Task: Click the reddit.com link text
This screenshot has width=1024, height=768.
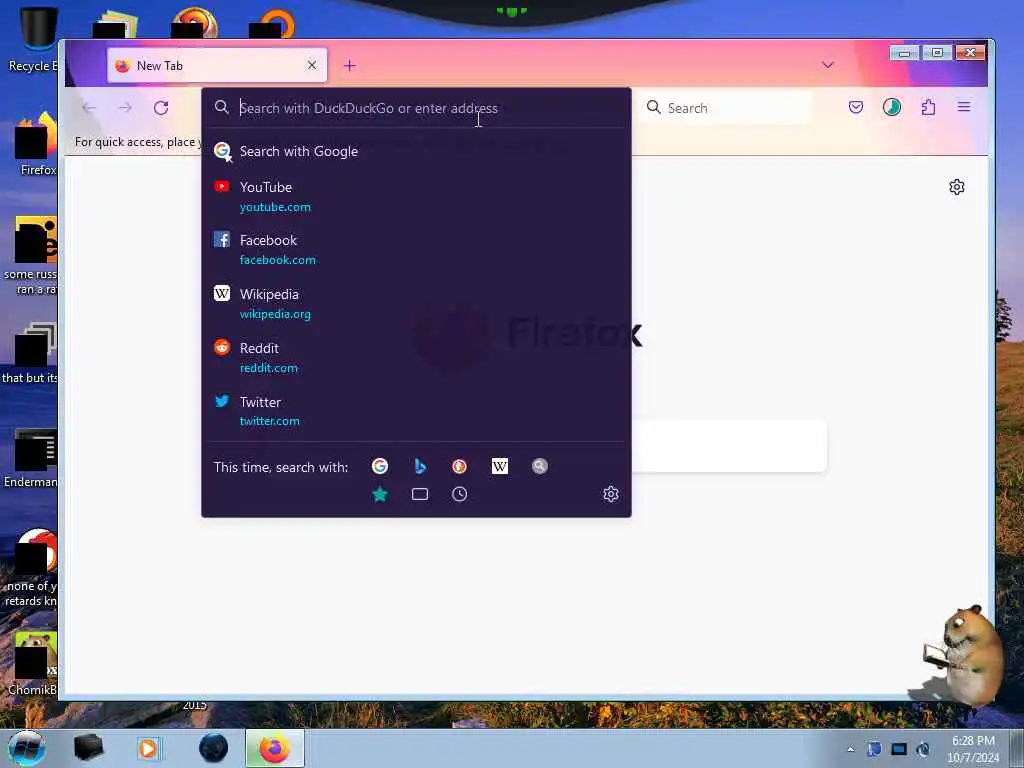Action: [268, 368]
